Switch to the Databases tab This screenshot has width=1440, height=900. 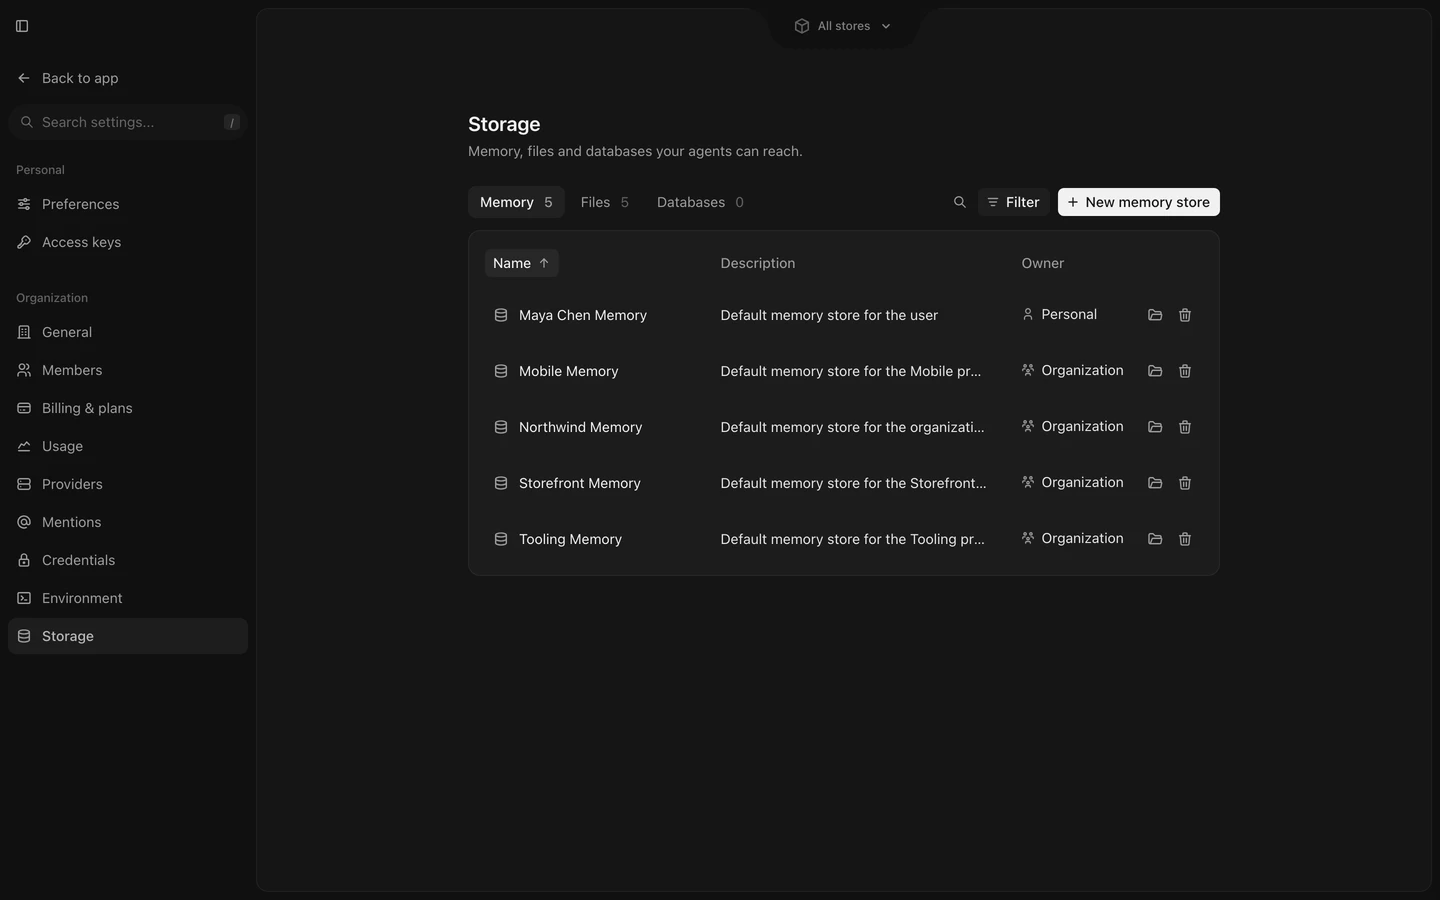(700, 202)
